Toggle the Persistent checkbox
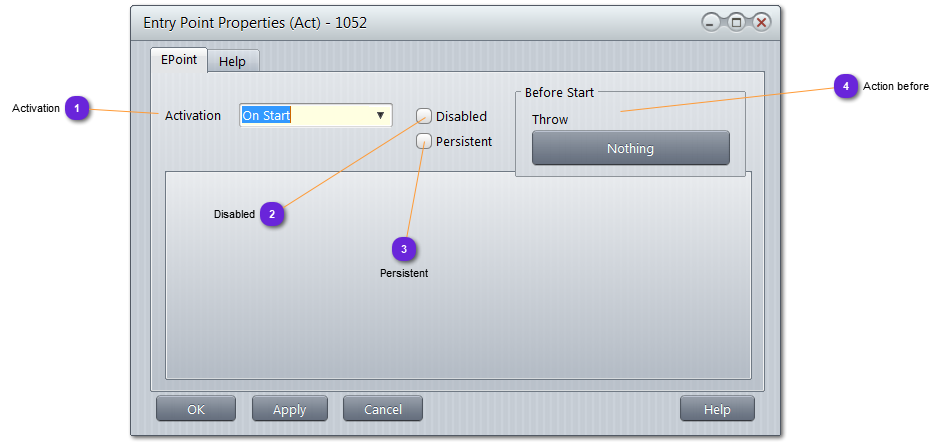 pos(425,141)
